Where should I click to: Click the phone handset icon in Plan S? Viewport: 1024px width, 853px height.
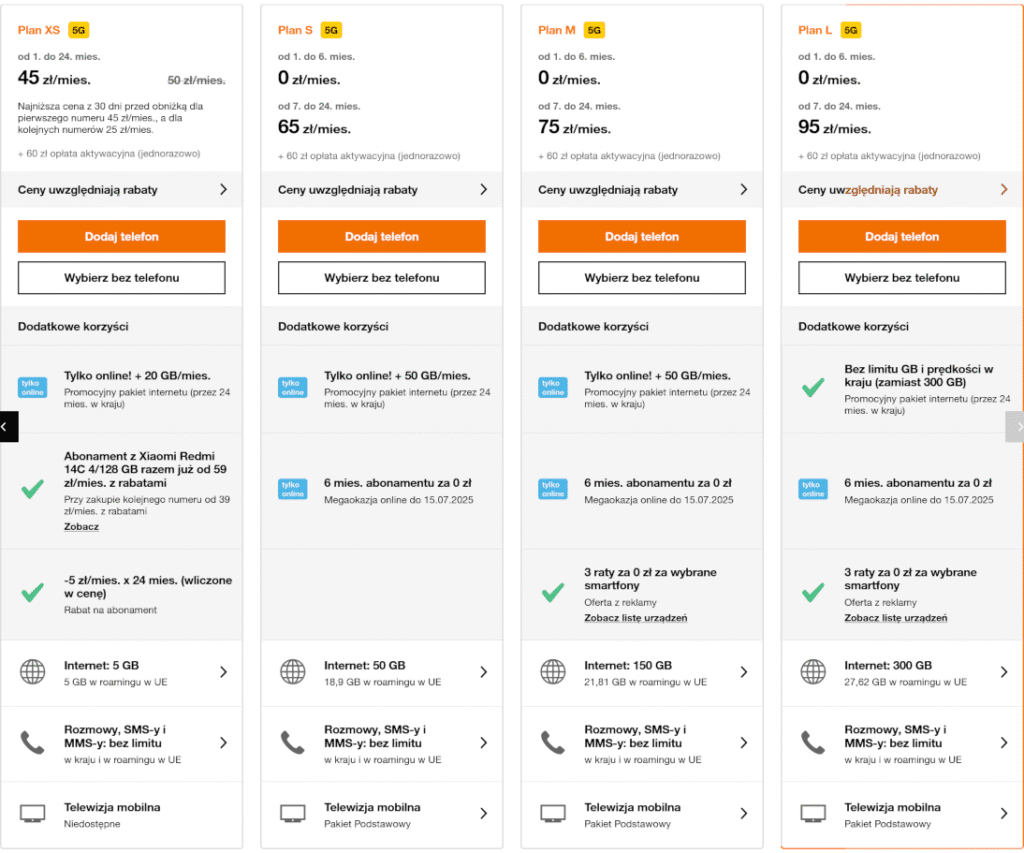pos(293,743)
